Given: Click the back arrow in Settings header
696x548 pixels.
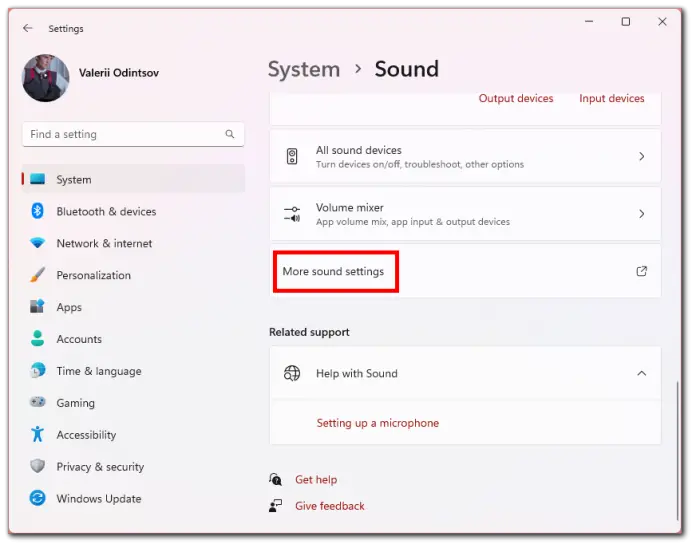Looking at the screenshot, I should (28, 28).
